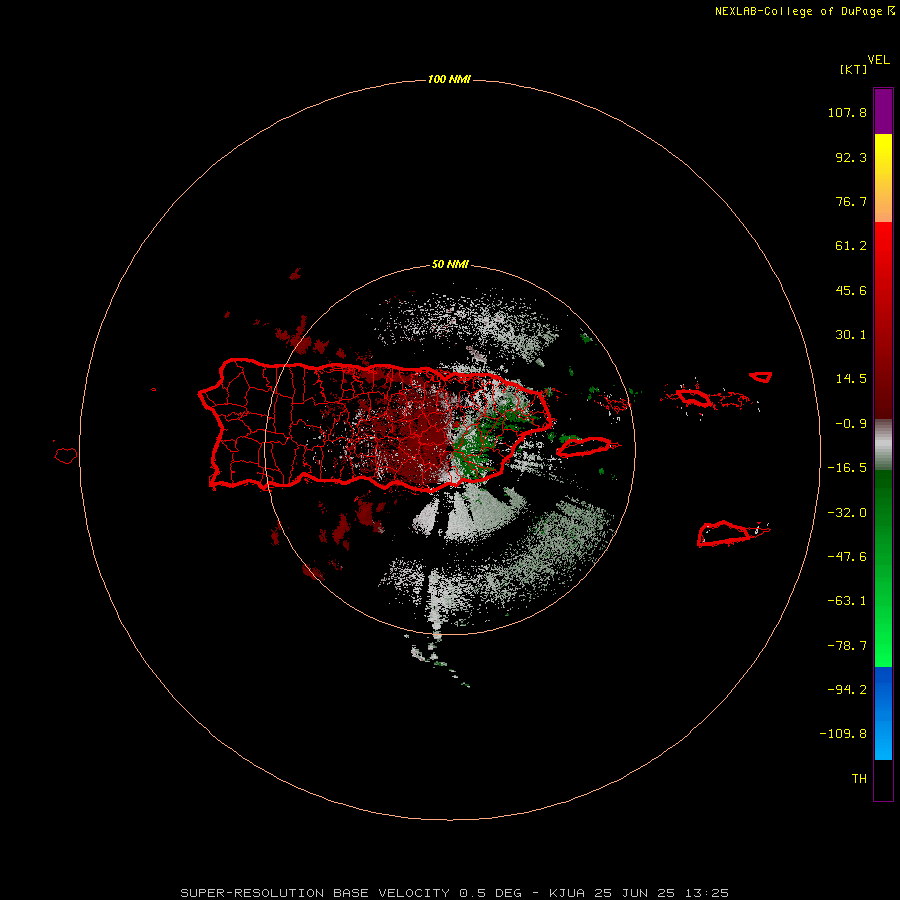900x900 pixels.
Task: Click the Mona Island outline at far west
Action: 66,456
